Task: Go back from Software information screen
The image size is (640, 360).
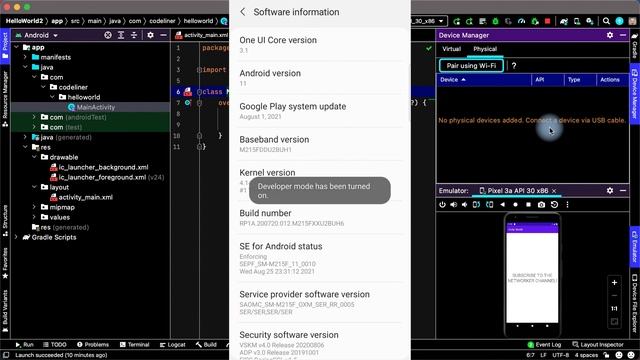Action: click(243, 12)
